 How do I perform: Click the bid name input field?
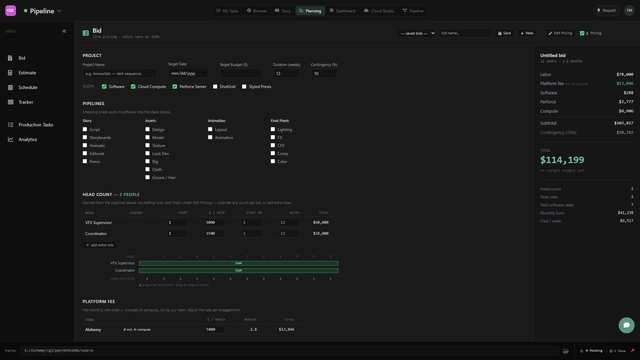point(465,33)
